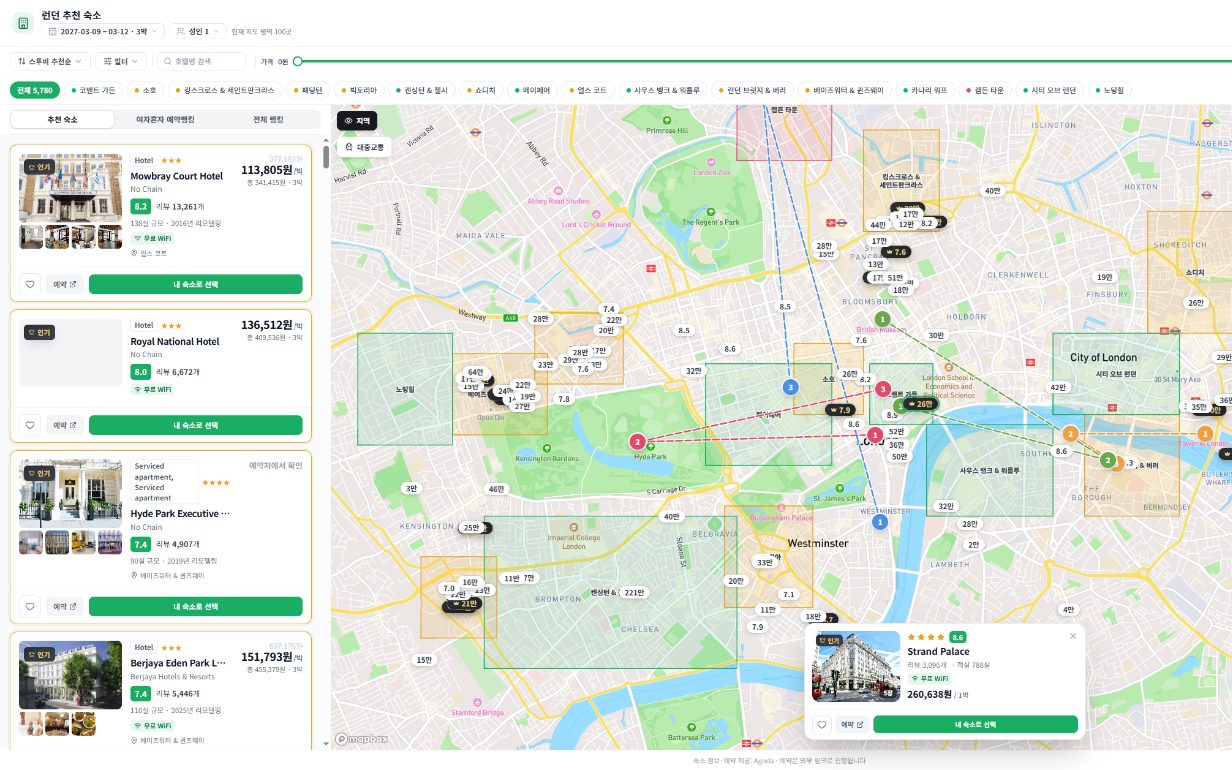The height and width of the screenshot is (770, 1232).
Task: Click green marker 1 at British Museum
Action: click(x=882, y=318)
